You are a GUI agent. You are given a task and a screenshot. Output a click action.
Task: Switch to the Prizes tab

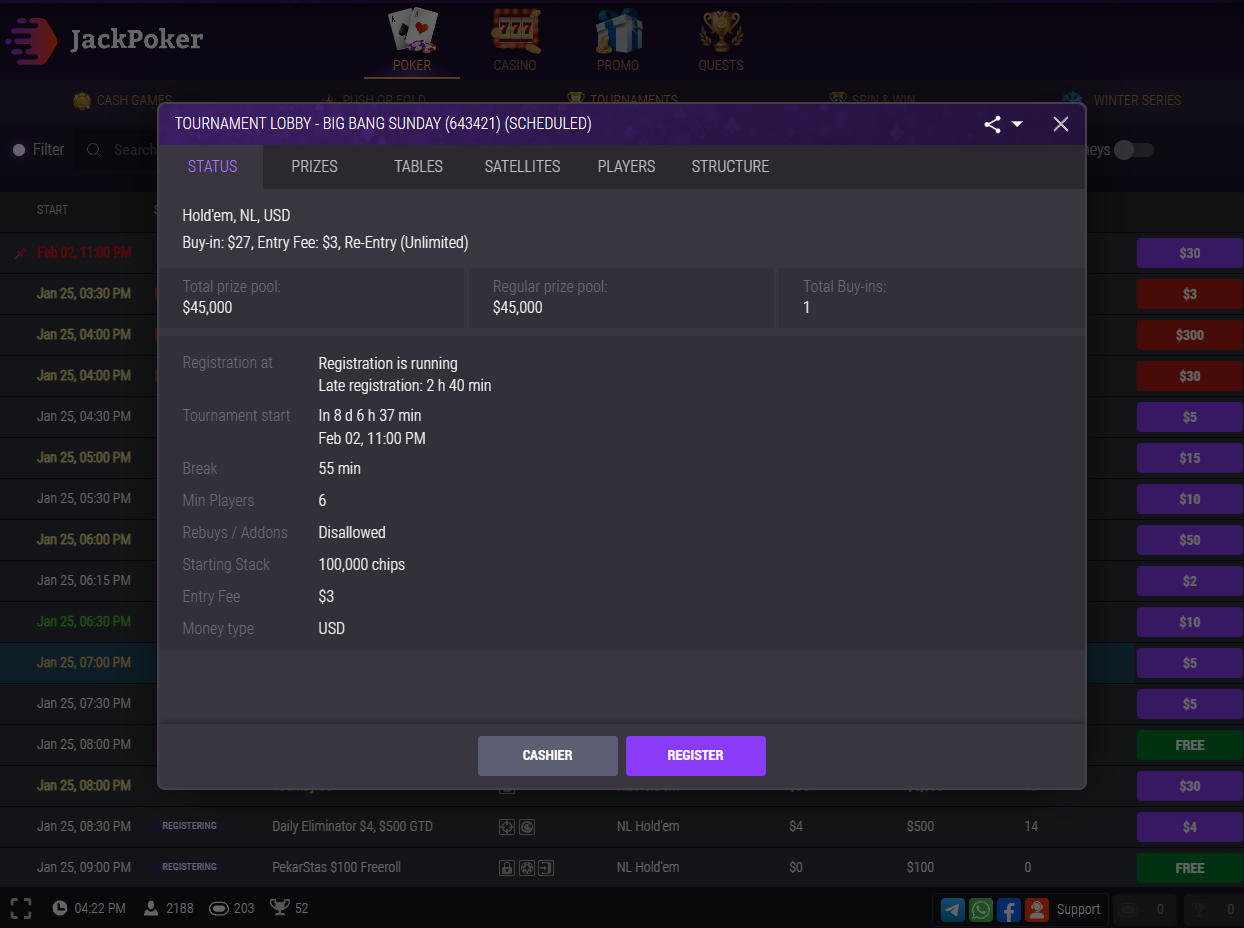coord(314,167)
